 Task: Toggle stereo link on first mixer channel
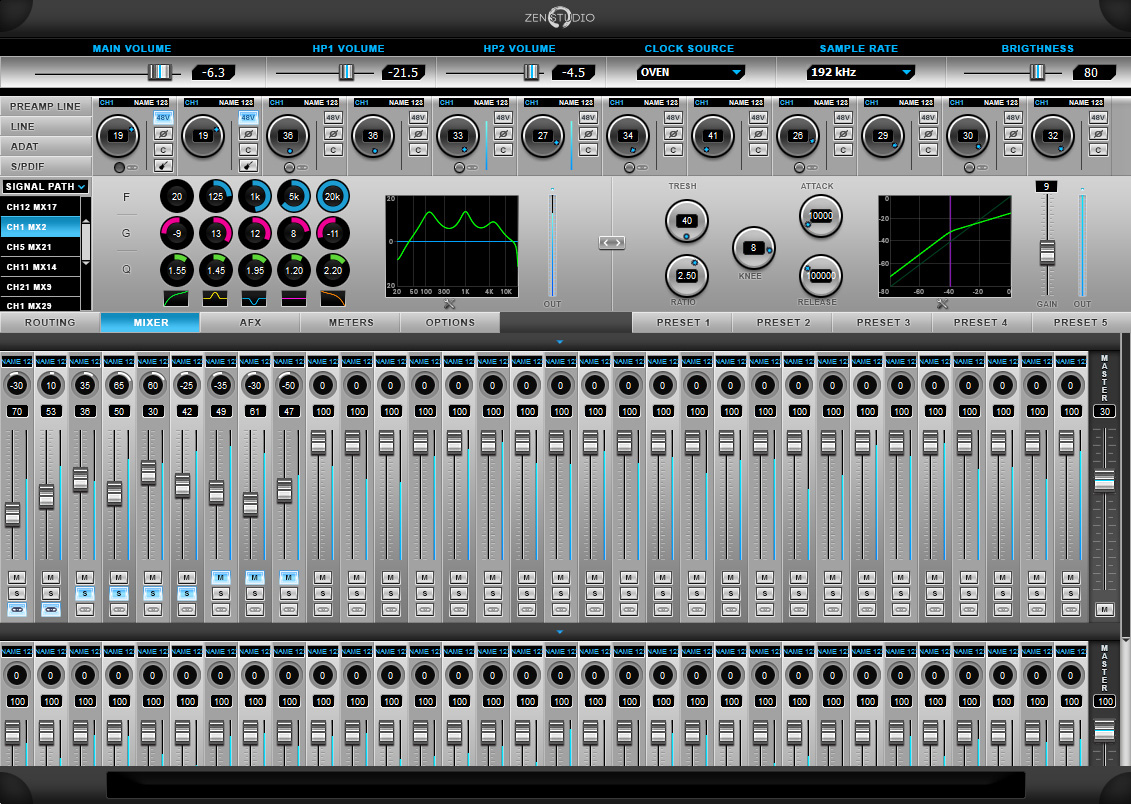(17, 609)
